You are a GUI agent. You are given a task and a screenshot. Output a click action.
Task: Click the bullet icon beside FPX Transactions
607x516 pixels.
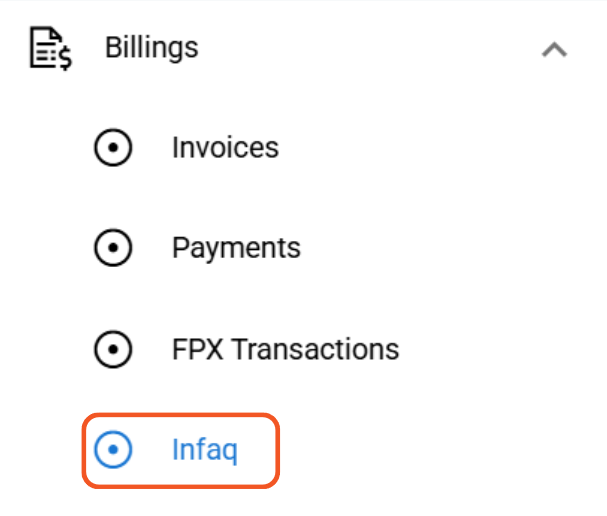pos(112,349)
